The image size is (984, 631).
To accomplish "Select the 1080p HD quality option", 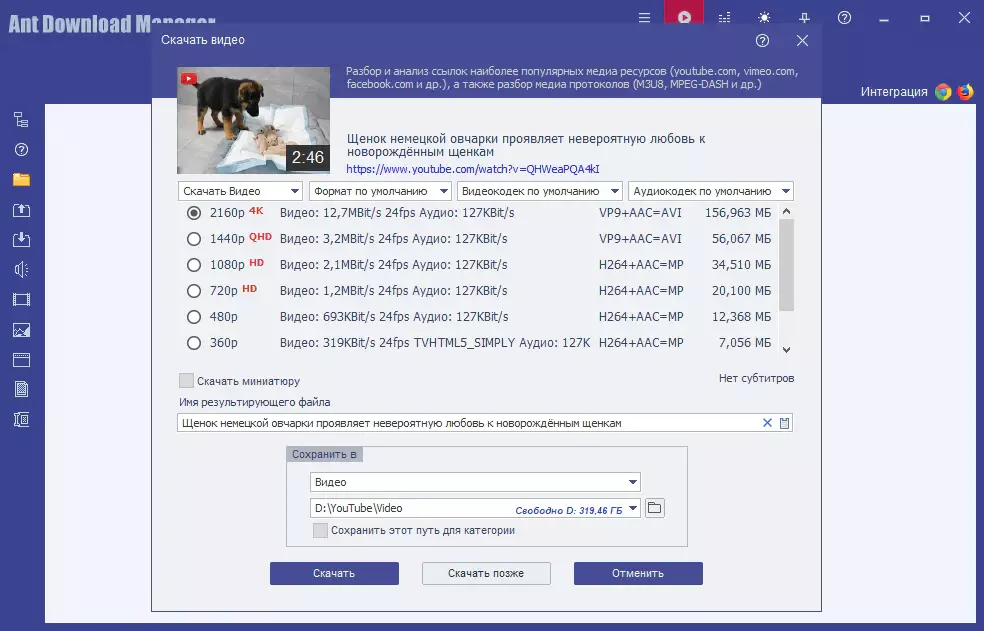I will coord(194,265).
